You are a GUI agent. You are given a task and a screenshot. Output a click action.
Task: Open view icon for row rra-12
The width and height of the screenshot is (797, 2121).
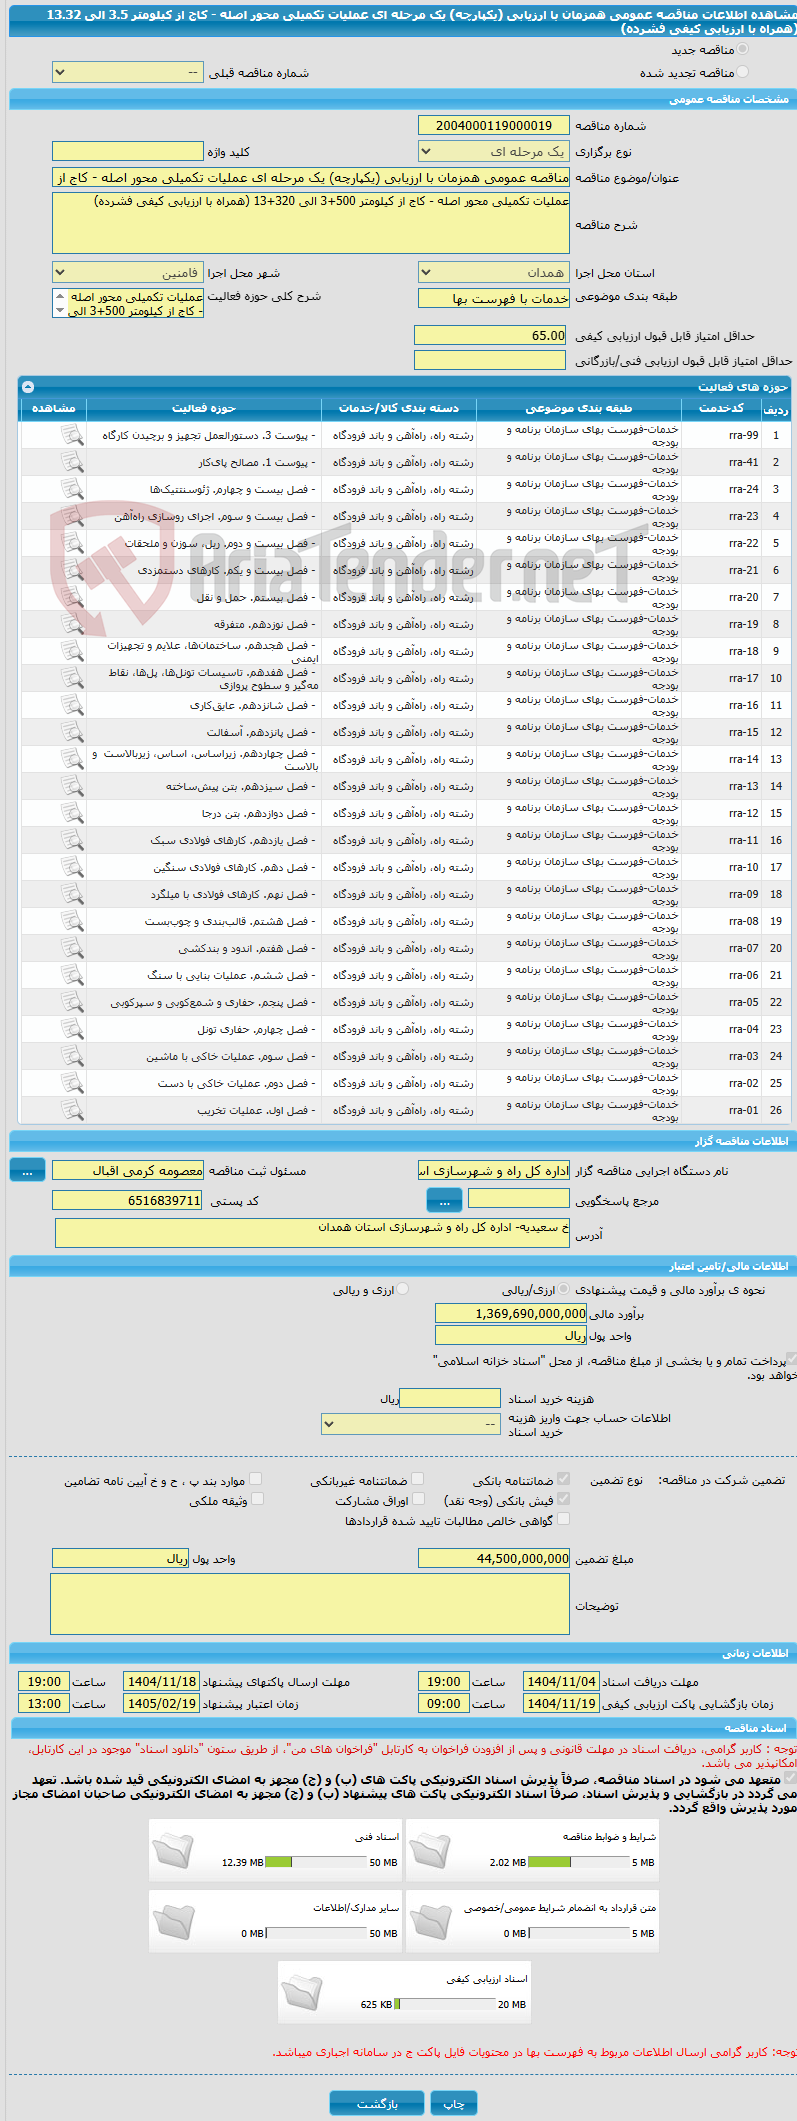pyautogui.click(x=72, y=813)
